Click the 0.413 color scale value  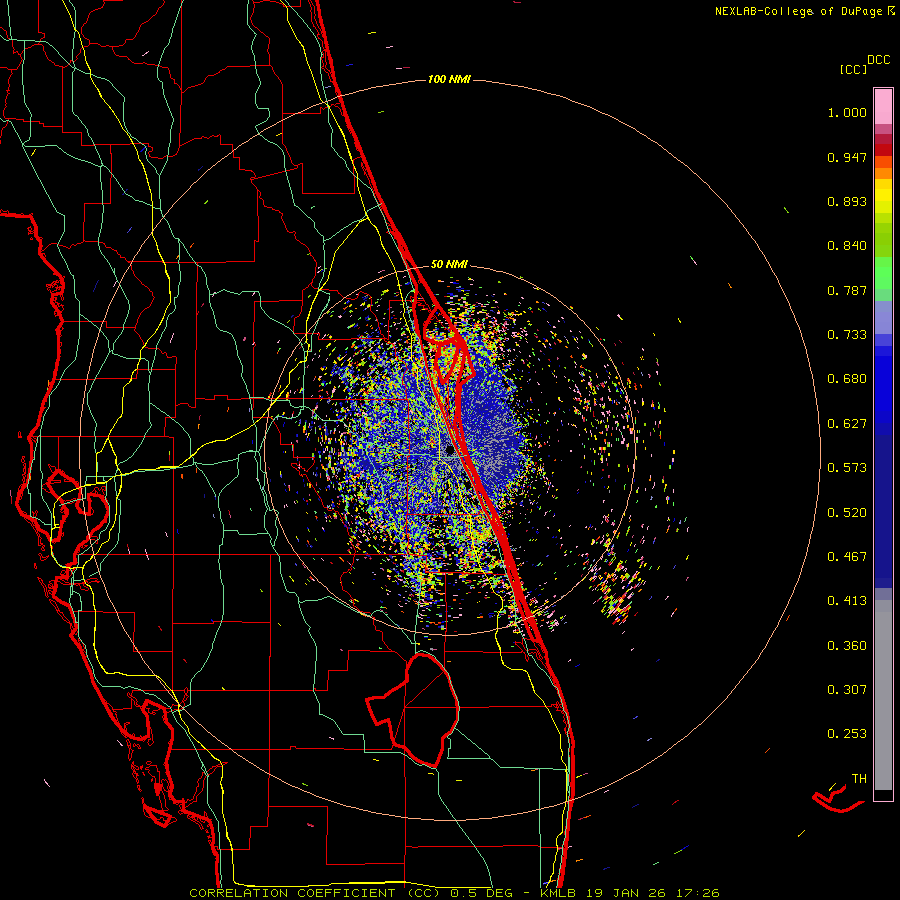[x=847, y=601]
